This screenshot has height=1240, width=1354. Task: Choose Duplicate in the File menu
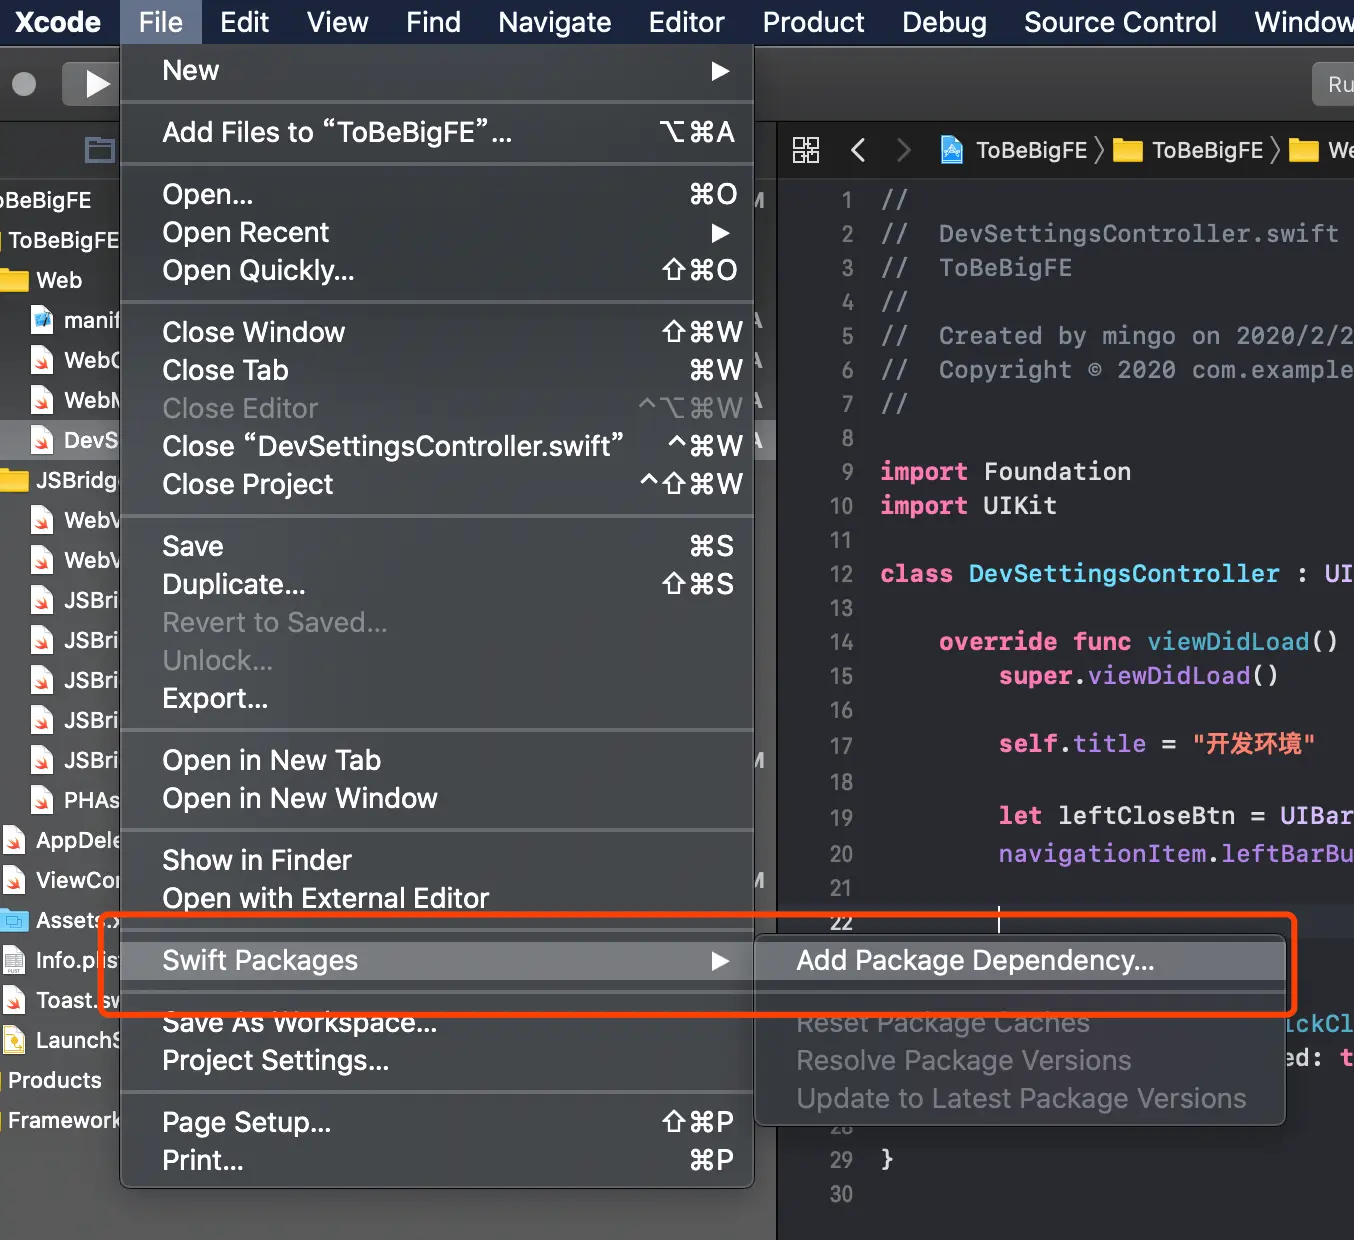coord(437,585)
